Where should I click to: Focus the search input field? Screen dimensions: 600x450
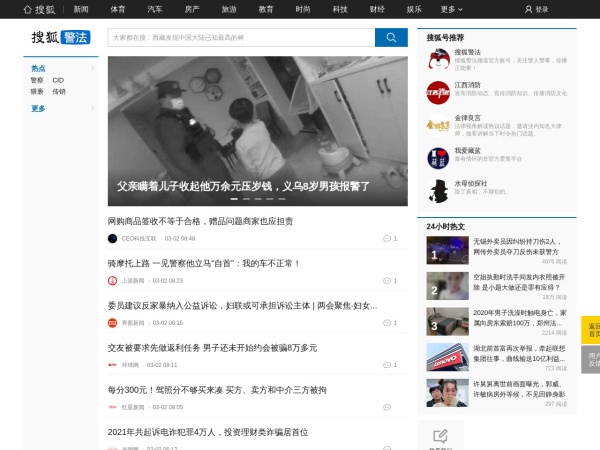240,38
